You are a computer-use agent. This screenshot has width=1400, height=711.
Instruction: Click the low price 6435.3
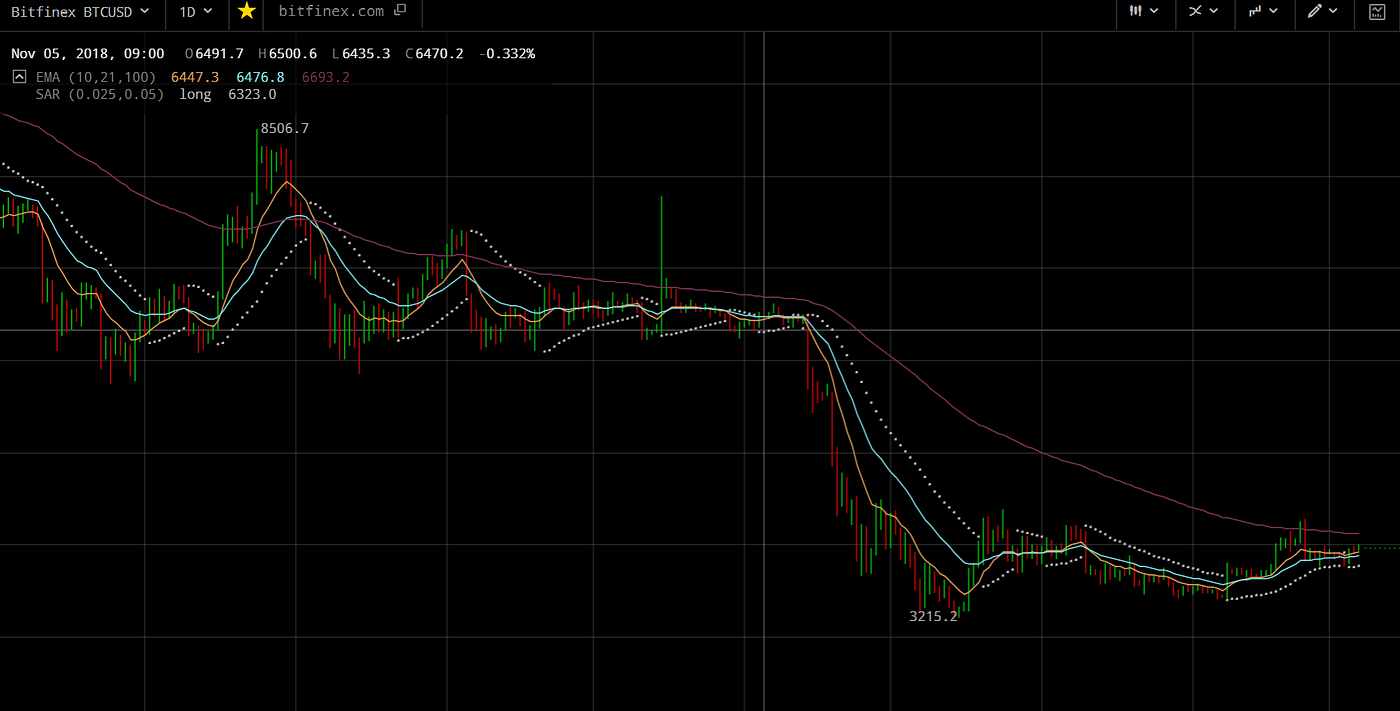click(366, 54)
